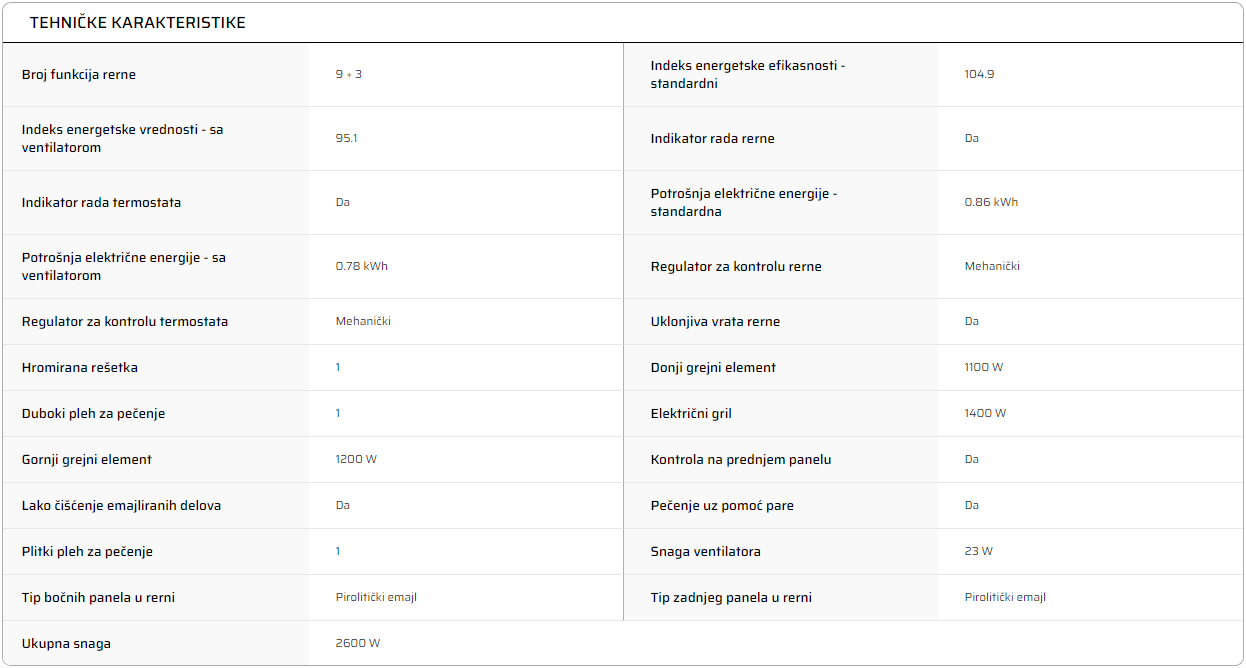Select the Broj funkcija rerne label

click(x=79, y=75)
